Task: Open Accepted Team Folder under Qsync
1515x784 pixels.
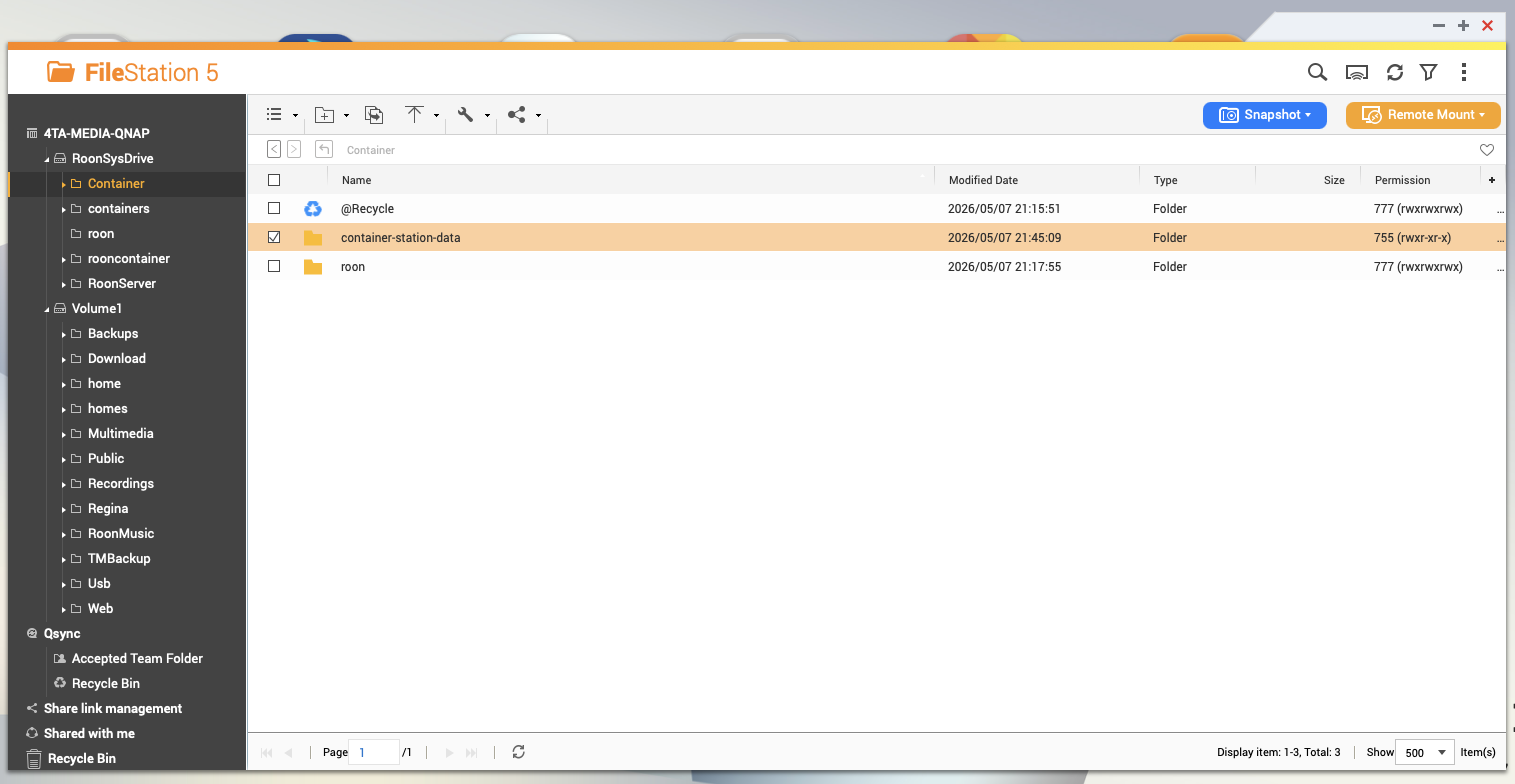Action: tap(137, 658)
